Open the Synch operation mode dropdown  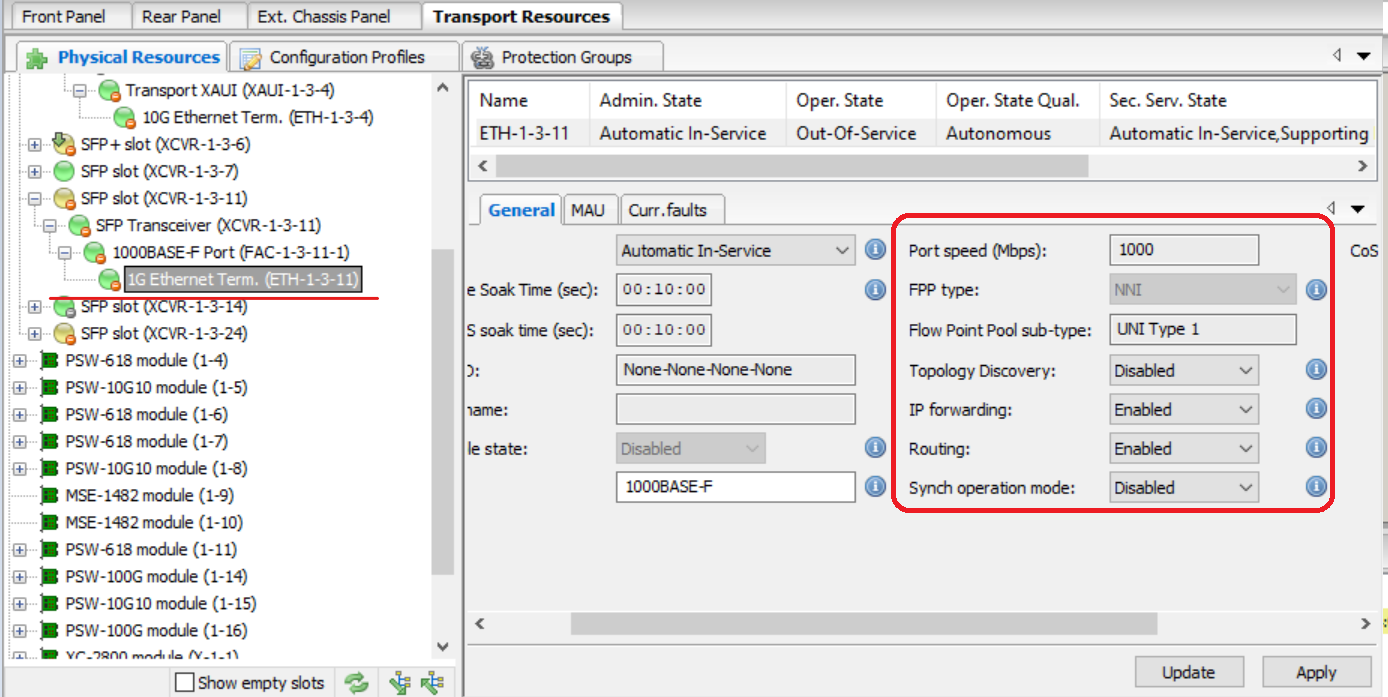click(x=1184, y=487)
